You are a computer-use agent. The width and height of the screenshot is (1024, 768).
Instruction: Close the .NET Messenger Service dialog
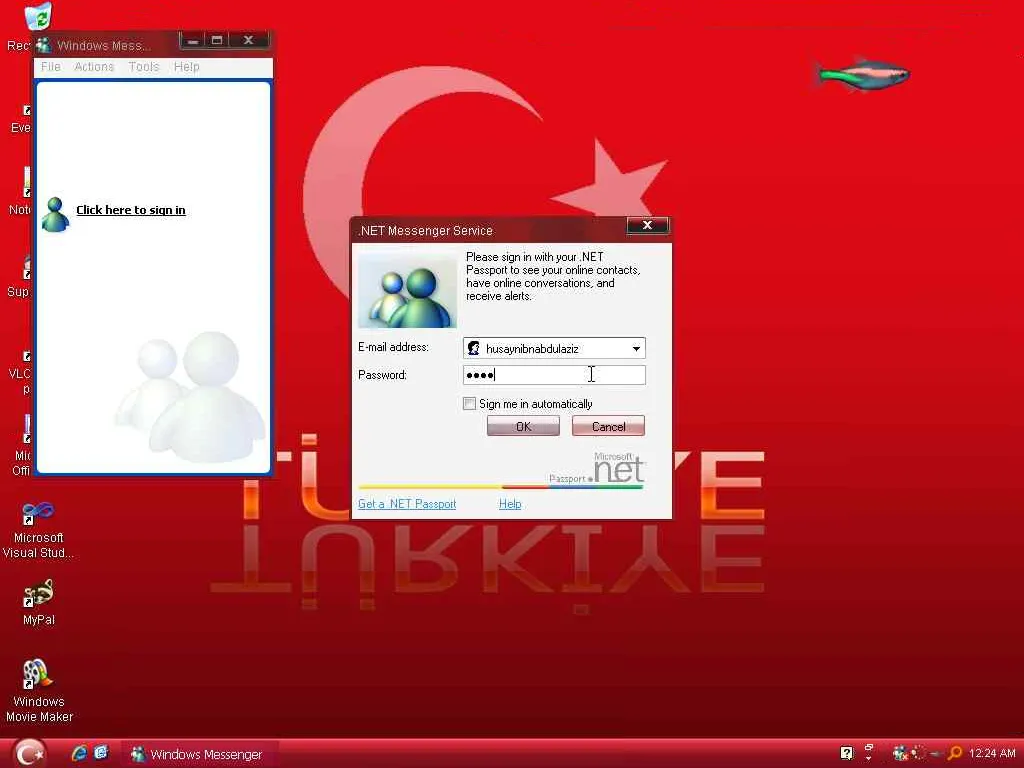coord(647,225)
